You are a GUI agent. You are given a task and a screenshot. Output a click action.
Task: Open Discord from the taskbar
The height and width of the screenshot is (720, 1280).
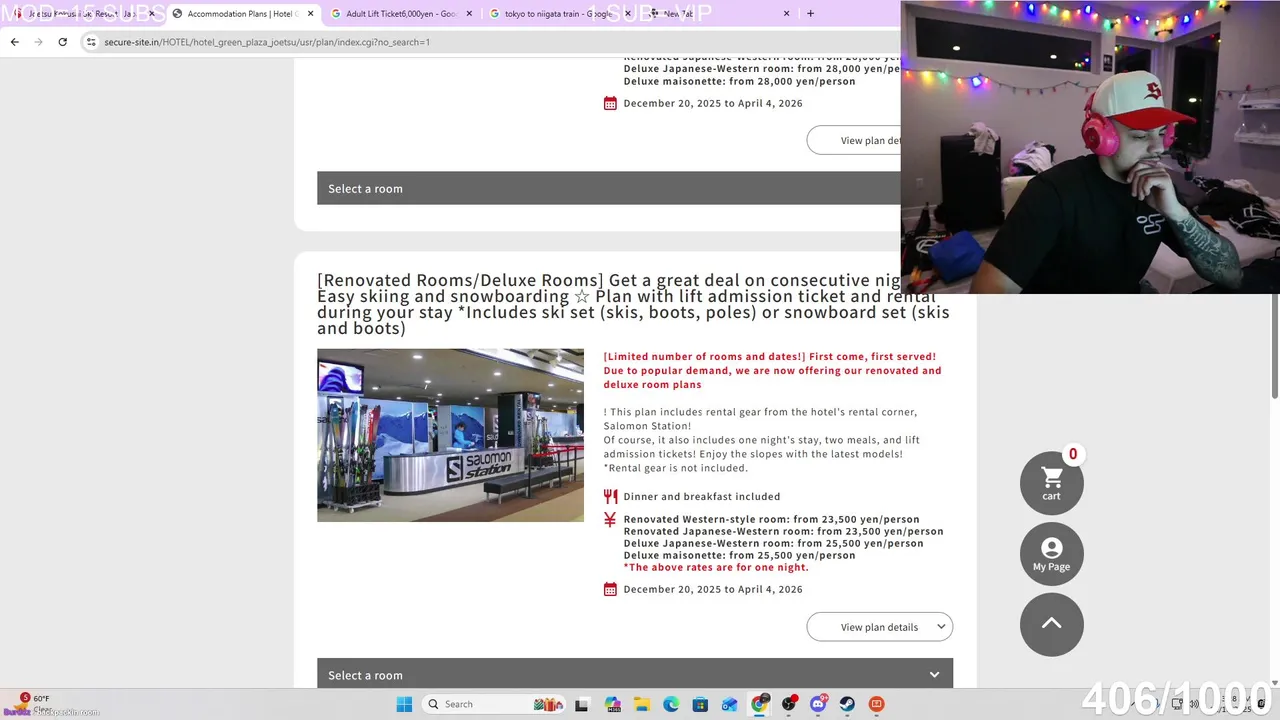[818, 704]
